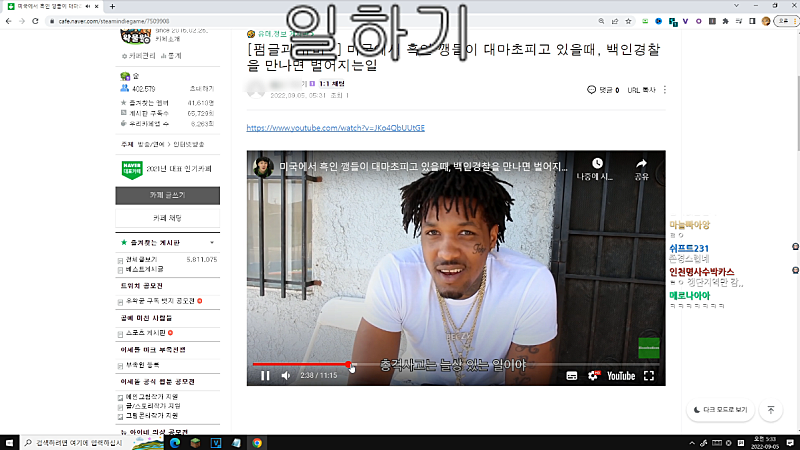Mute the video volume
The width and height of the screenshot is (800, 450).
click(286, 376)
